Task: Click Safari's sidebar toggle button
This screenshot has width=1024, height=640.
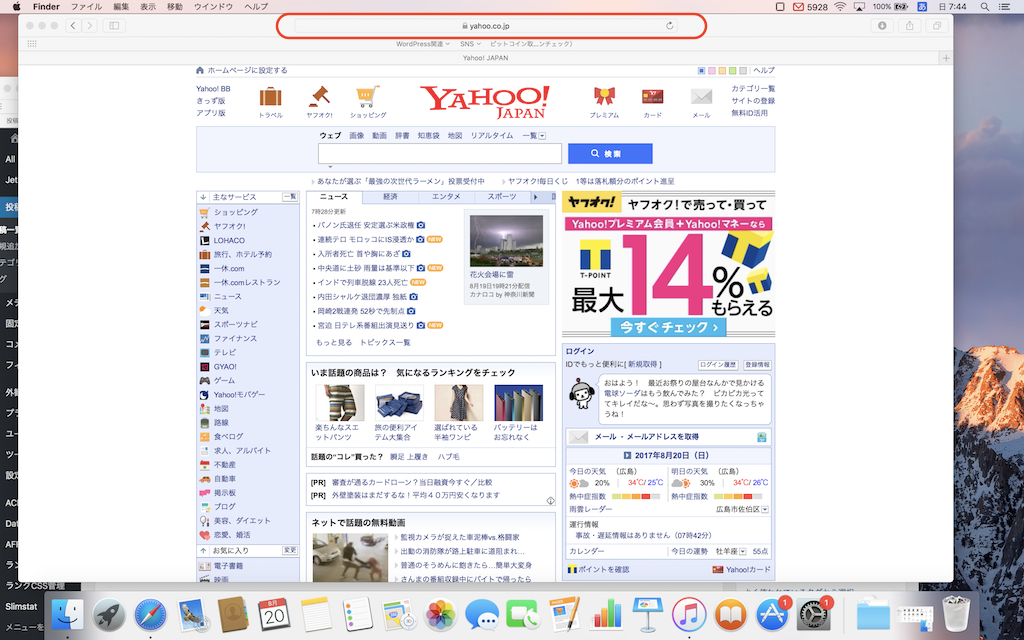Action: pos(114,25)
